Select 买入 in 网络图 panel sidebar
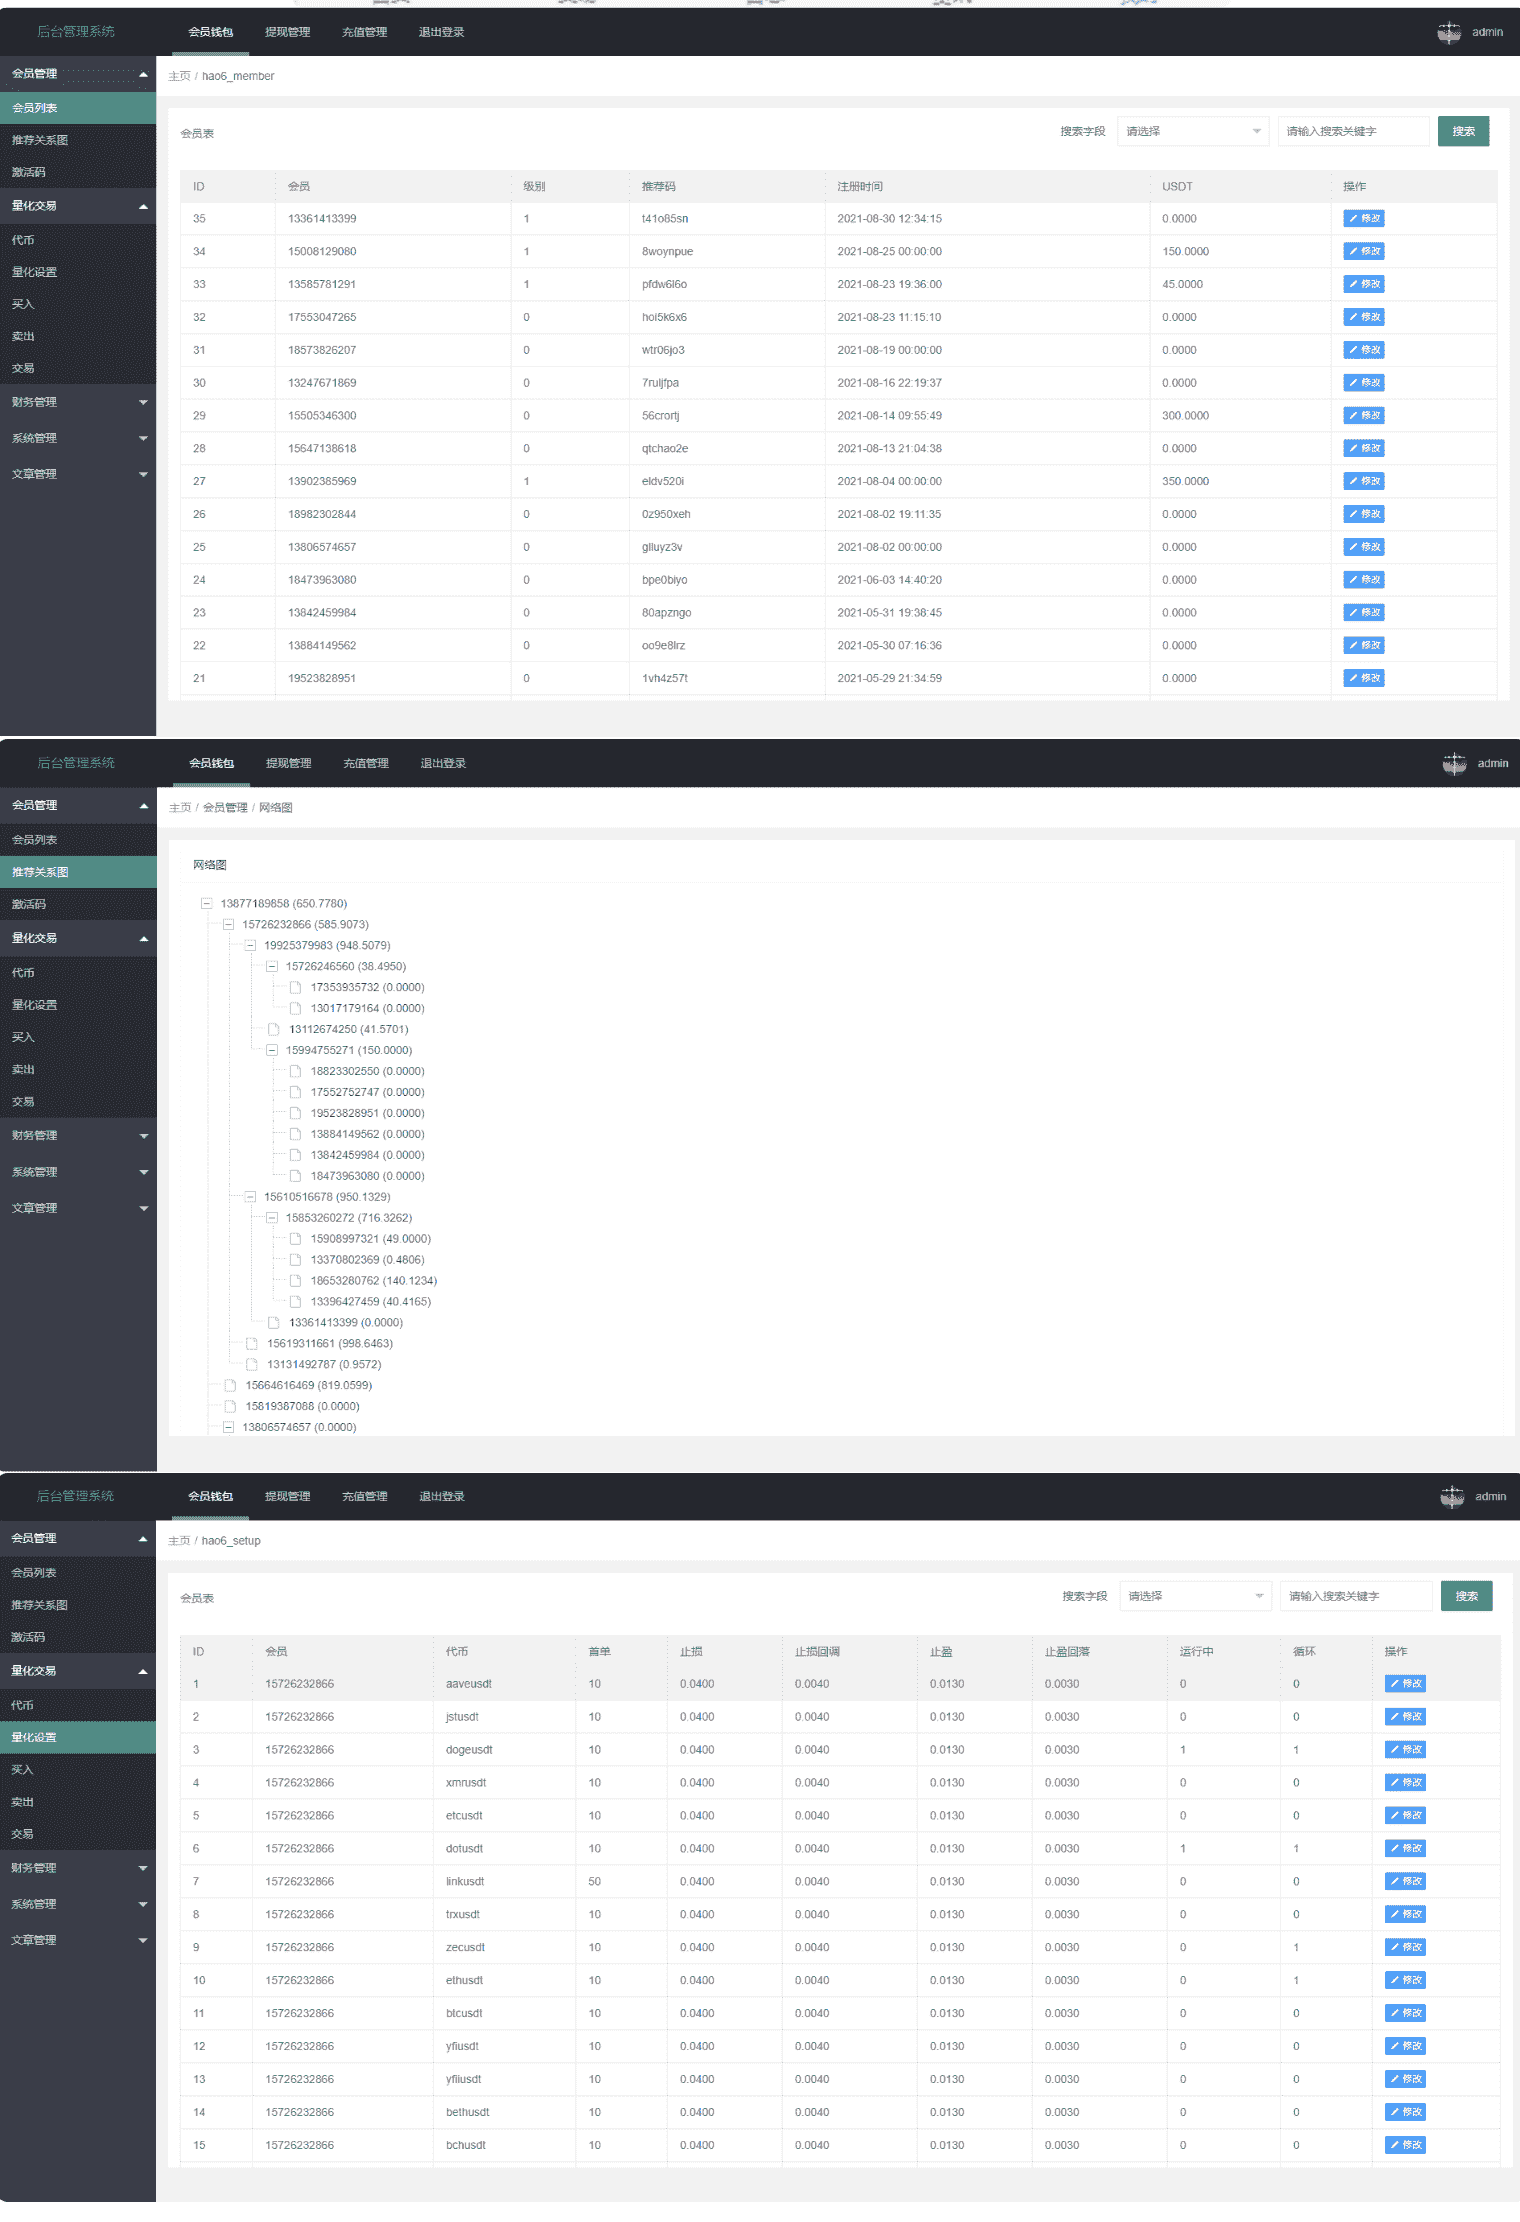Image resolution: width=1520 pixels, height=2222 pixels. [78, 1037]
